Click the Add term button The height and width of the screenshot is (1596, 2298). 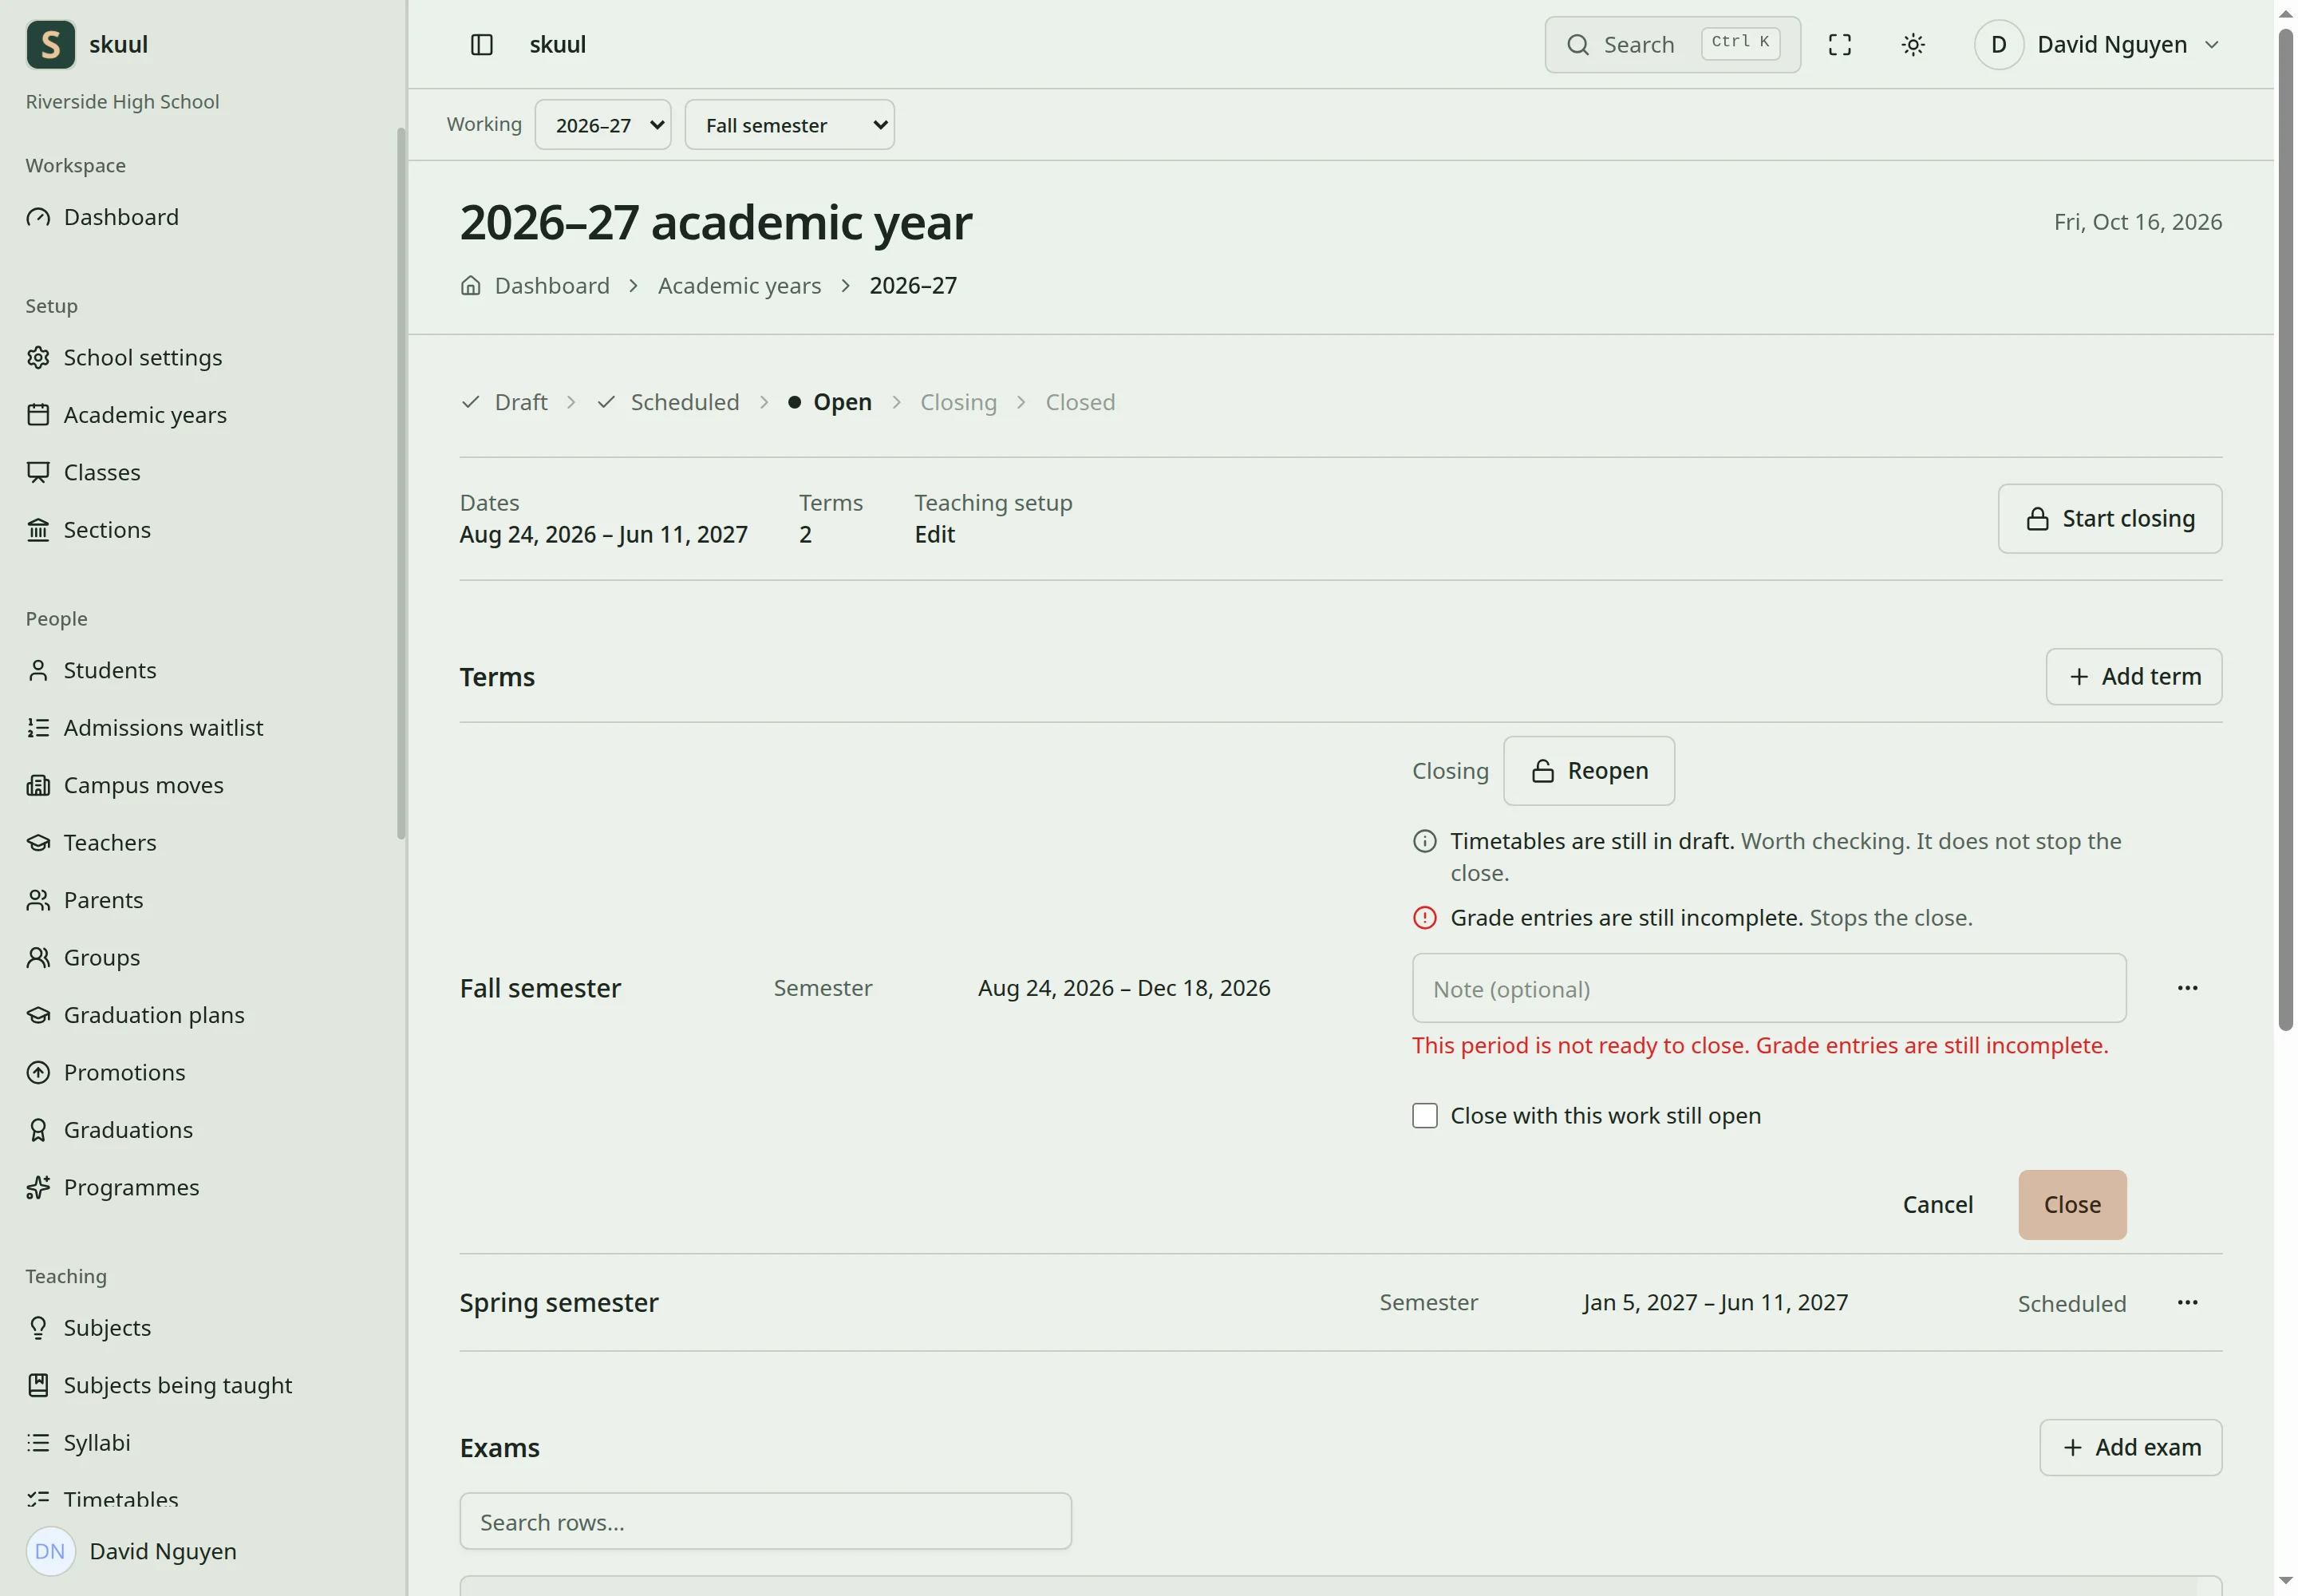pos(2133,677)
